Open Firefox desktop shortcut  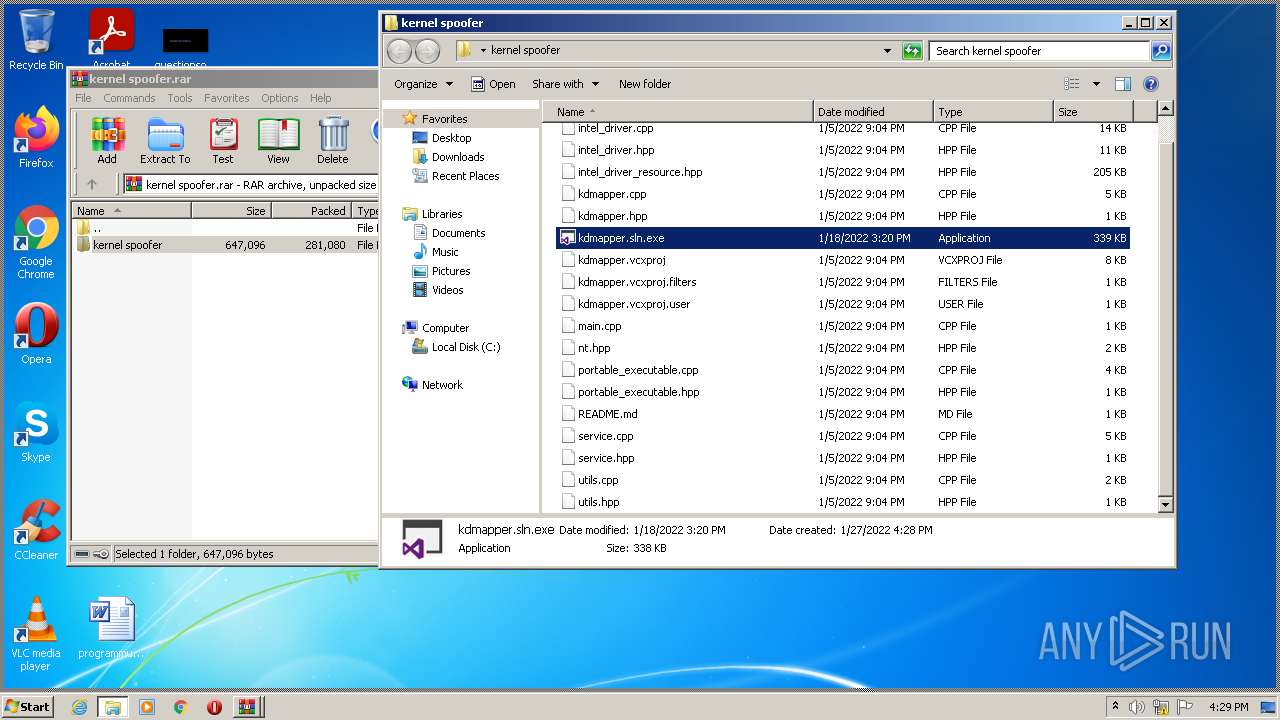(36, 138)
